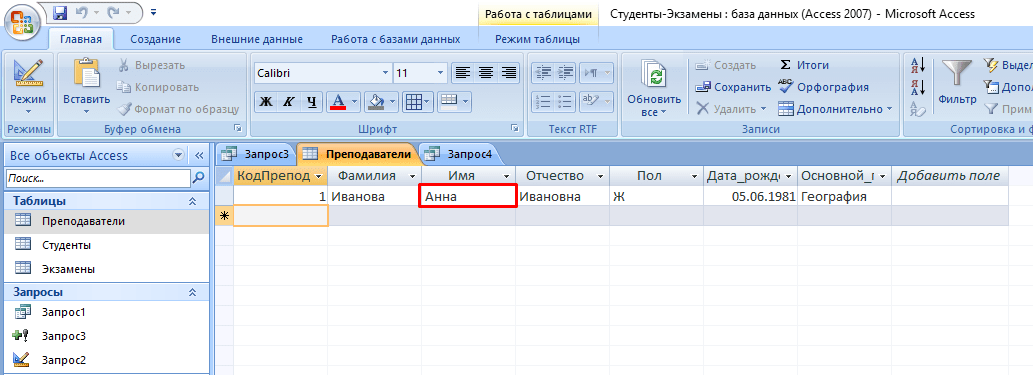Screen dimensions: 1033x375
Task: Click navigation pane Поиск field
Action: [x=98, y=178]
